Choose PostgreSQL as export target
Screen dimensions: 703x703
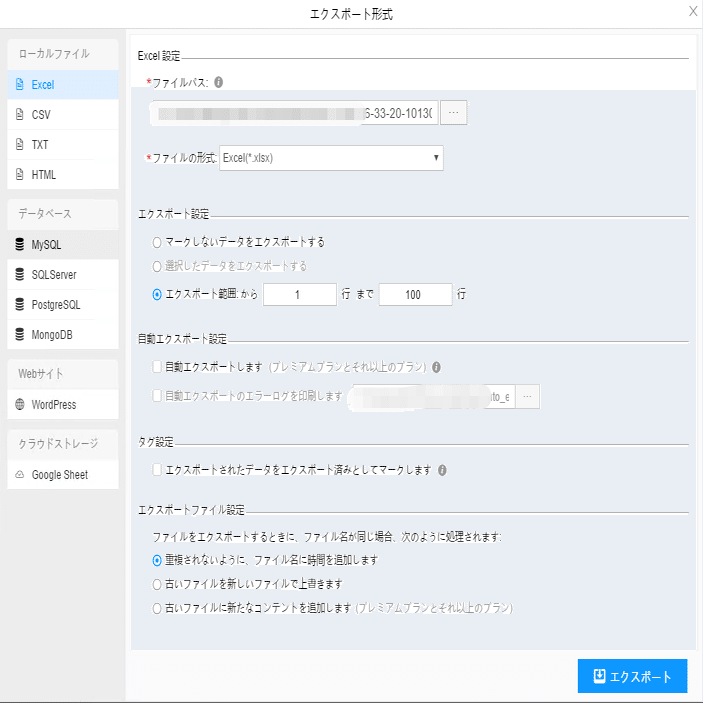[x=55, y=304]
